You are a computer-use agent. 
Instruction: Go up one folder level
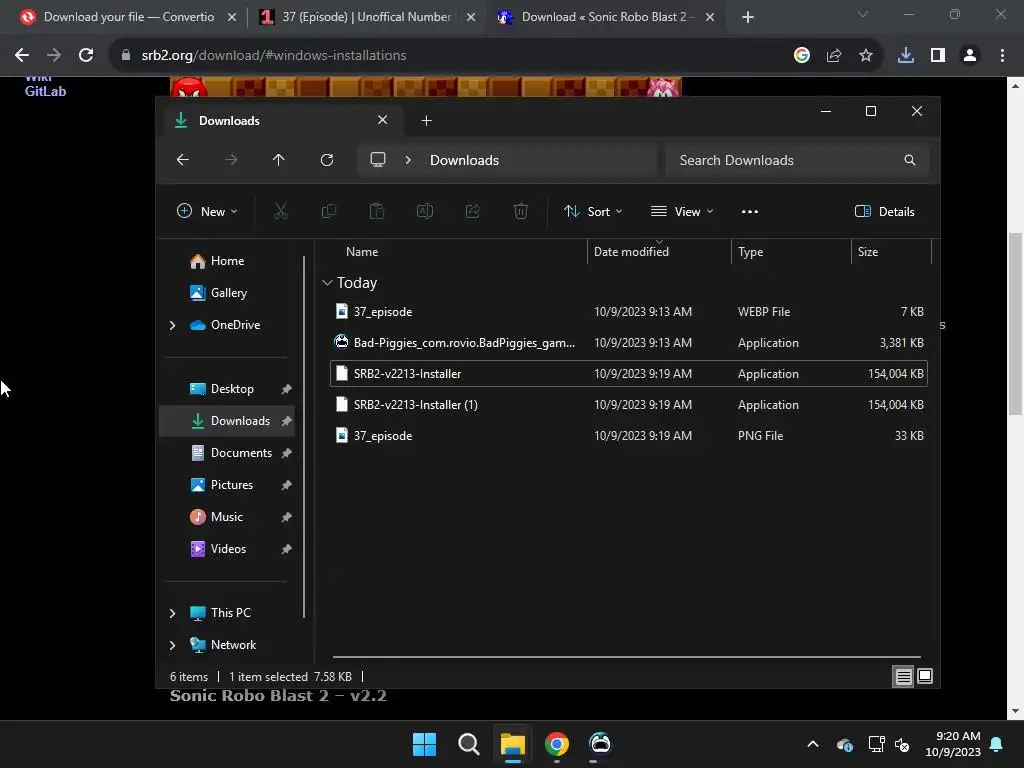tap(279, 160)
